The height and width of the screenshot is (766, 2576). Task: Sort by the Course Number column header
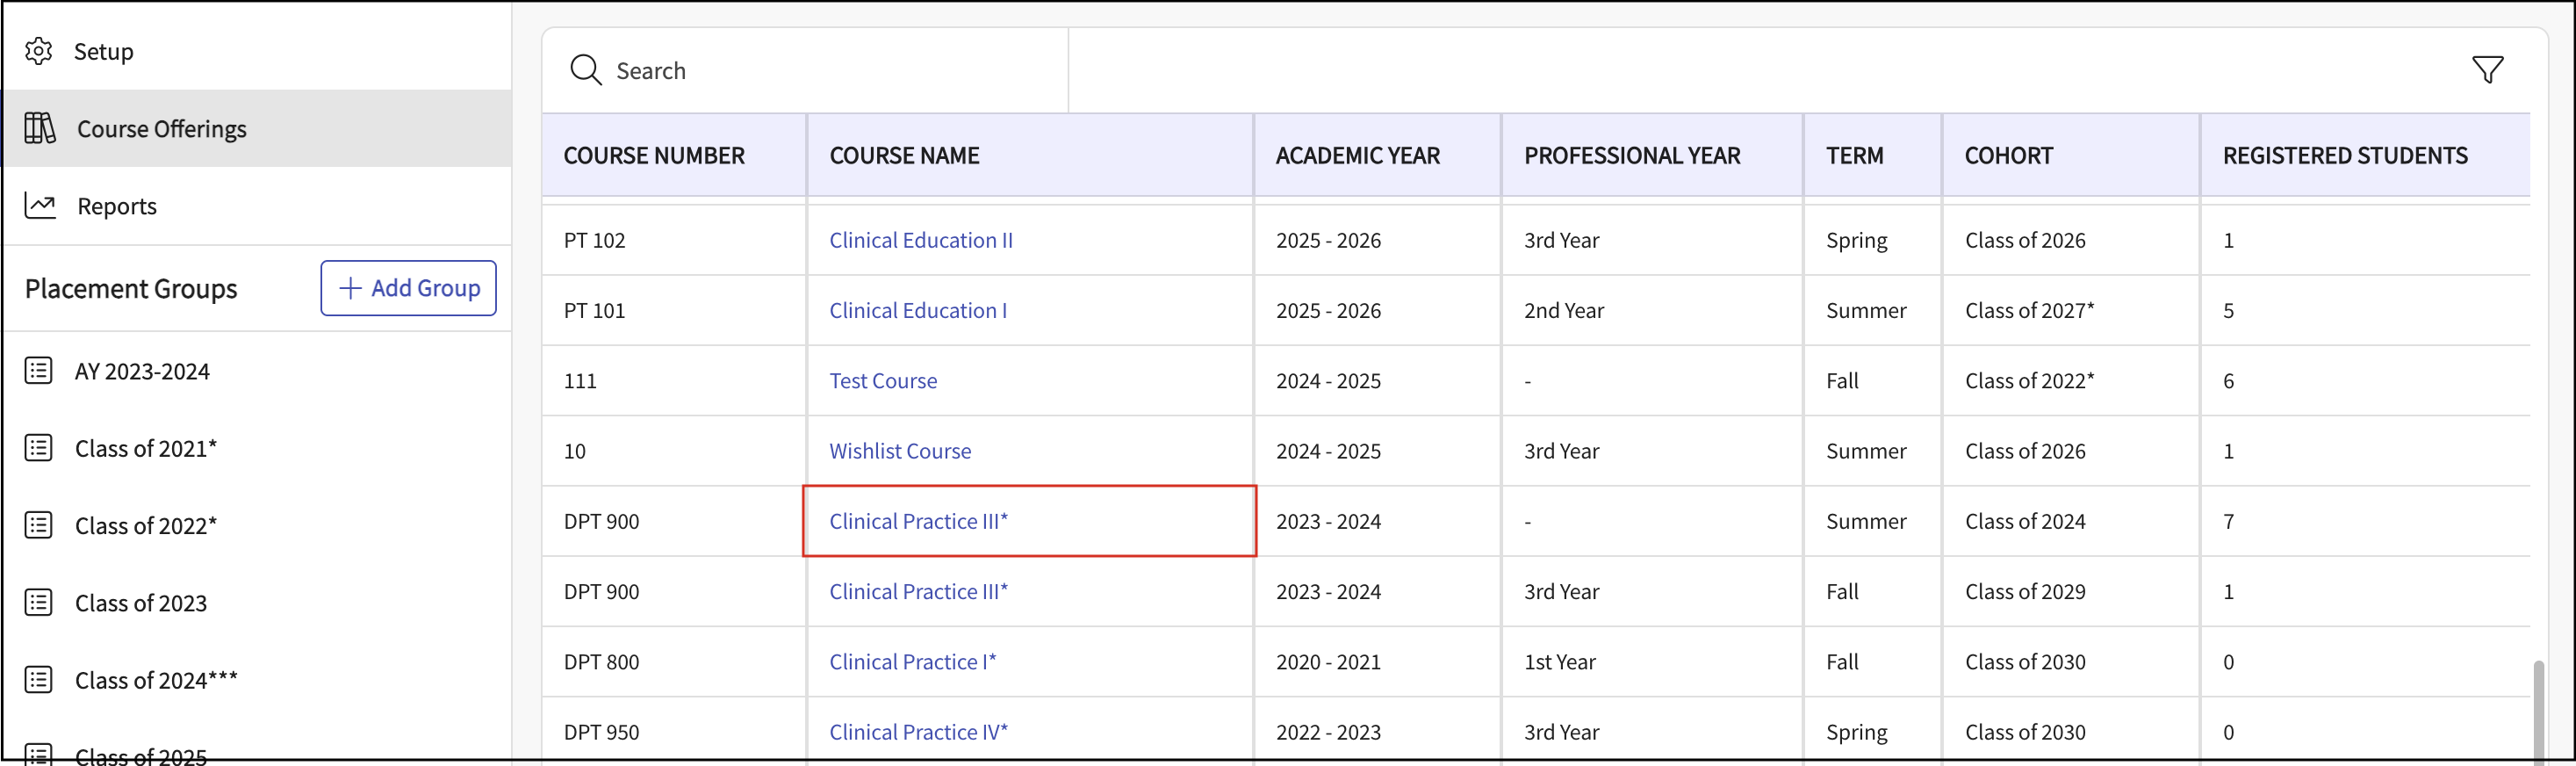pyautogui.click(x=653, y=156)
